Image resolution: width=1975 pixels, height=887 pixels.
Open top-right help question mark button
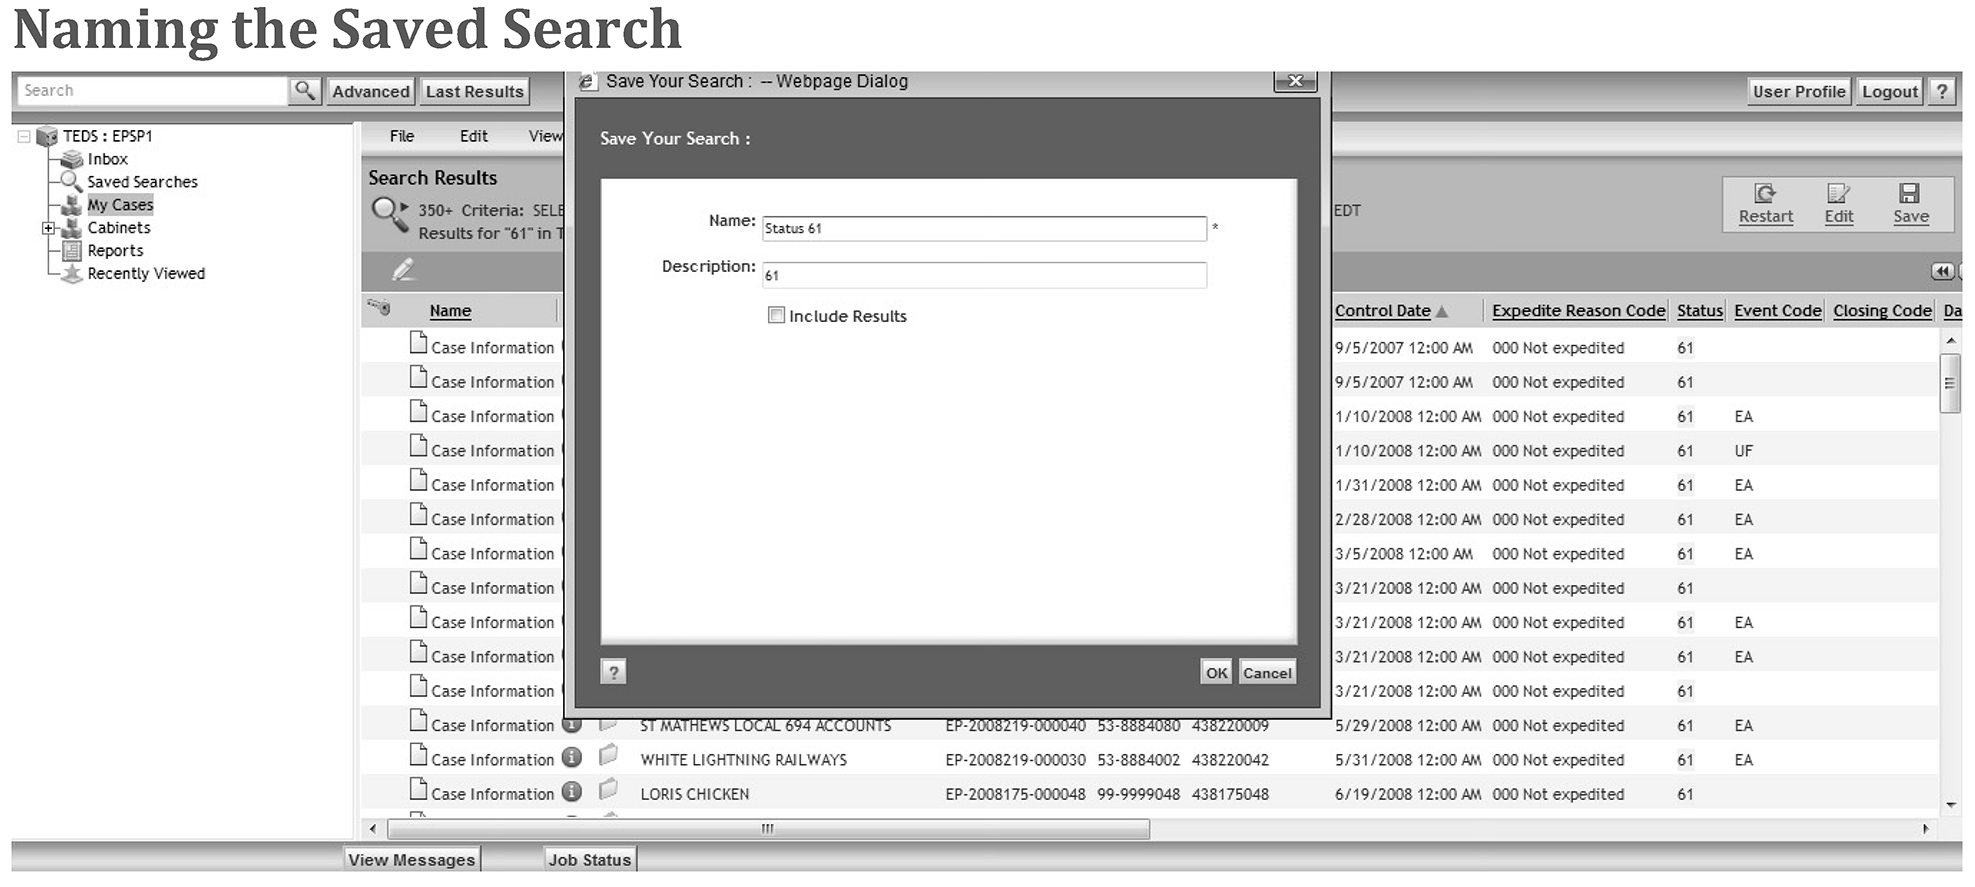point(1941,91)
